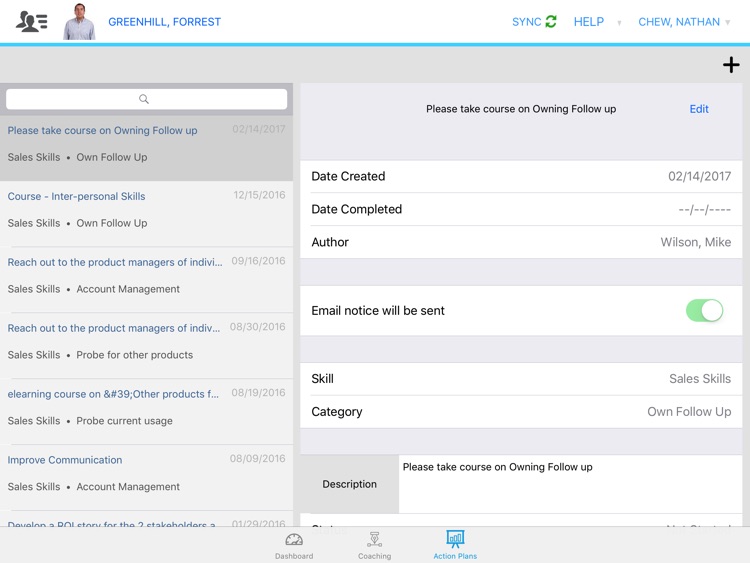Open the team members list icon
Viewport: 750px width, 563px height.
(32, 22)
